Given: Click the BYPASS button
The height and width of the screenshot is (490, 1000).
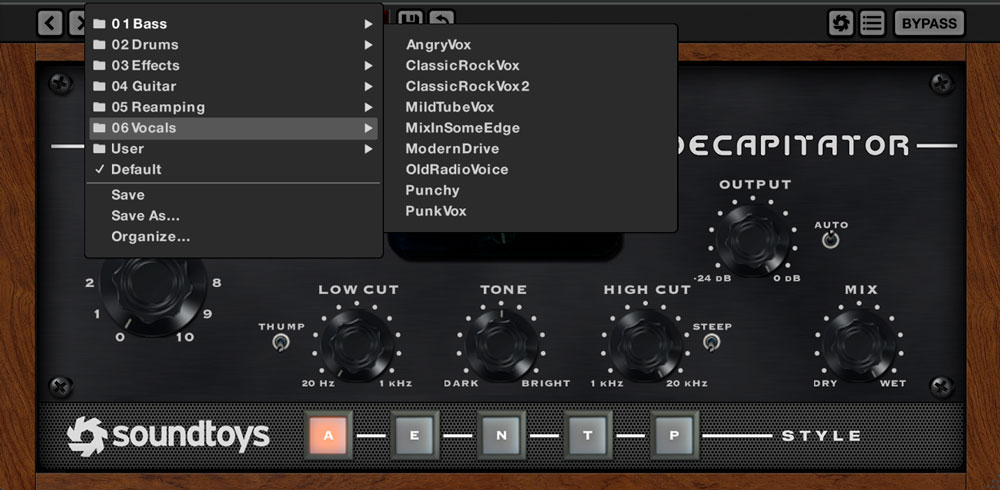Looking at the screenshot, I should 929,24.
